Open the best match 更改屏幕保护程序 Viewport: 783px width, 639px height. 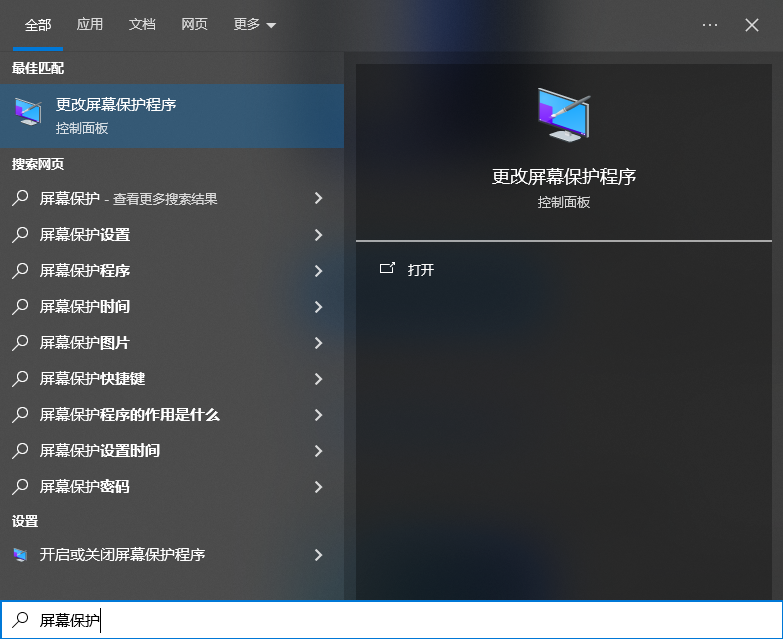(x=172, y=116)
